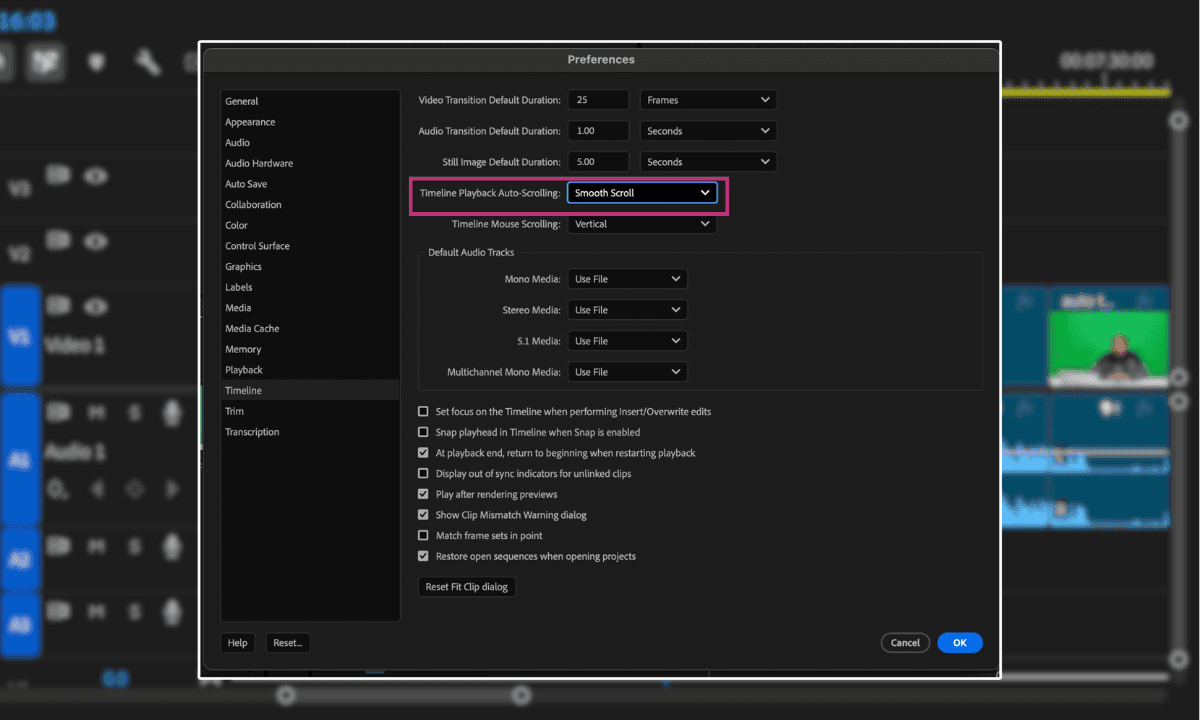Select Media Cache preferences category
This screenshot has width=1200, height=720.
pos(252,329)
